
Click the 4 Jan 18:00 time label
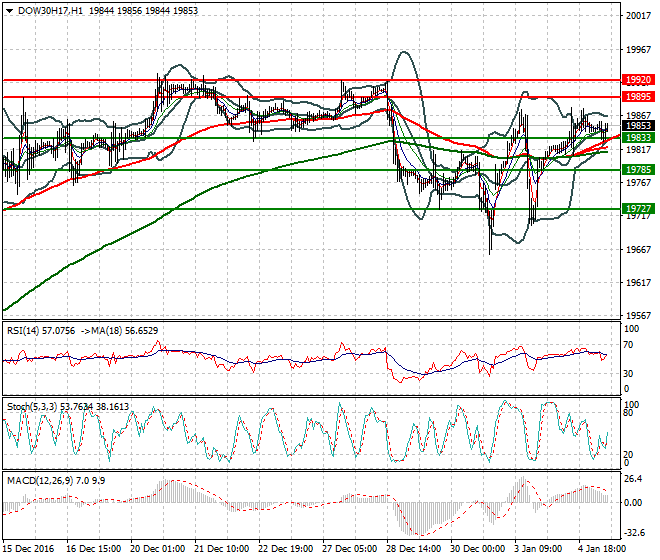pos(602,549)
